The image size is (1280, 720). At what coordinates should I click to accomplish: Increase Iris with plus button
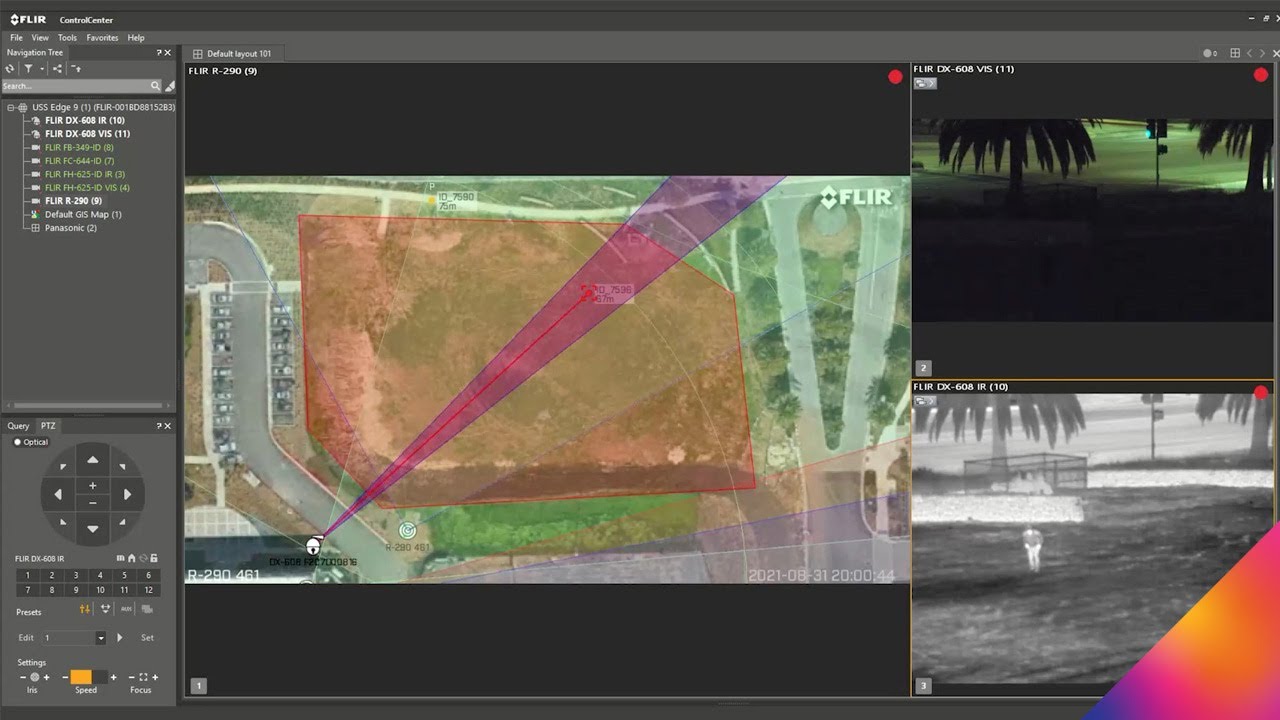[46, 677]
